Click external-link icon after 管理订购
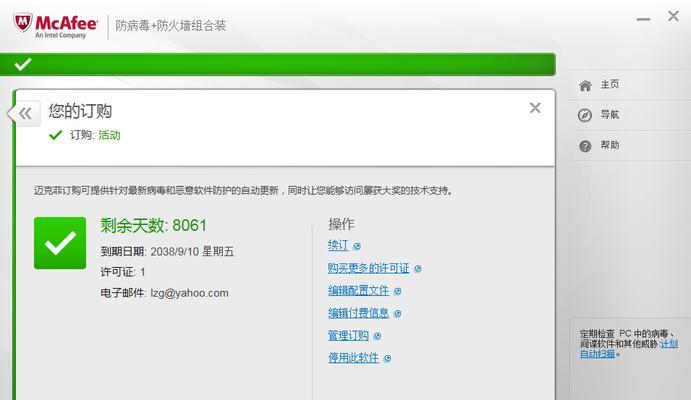 [377, 336]
